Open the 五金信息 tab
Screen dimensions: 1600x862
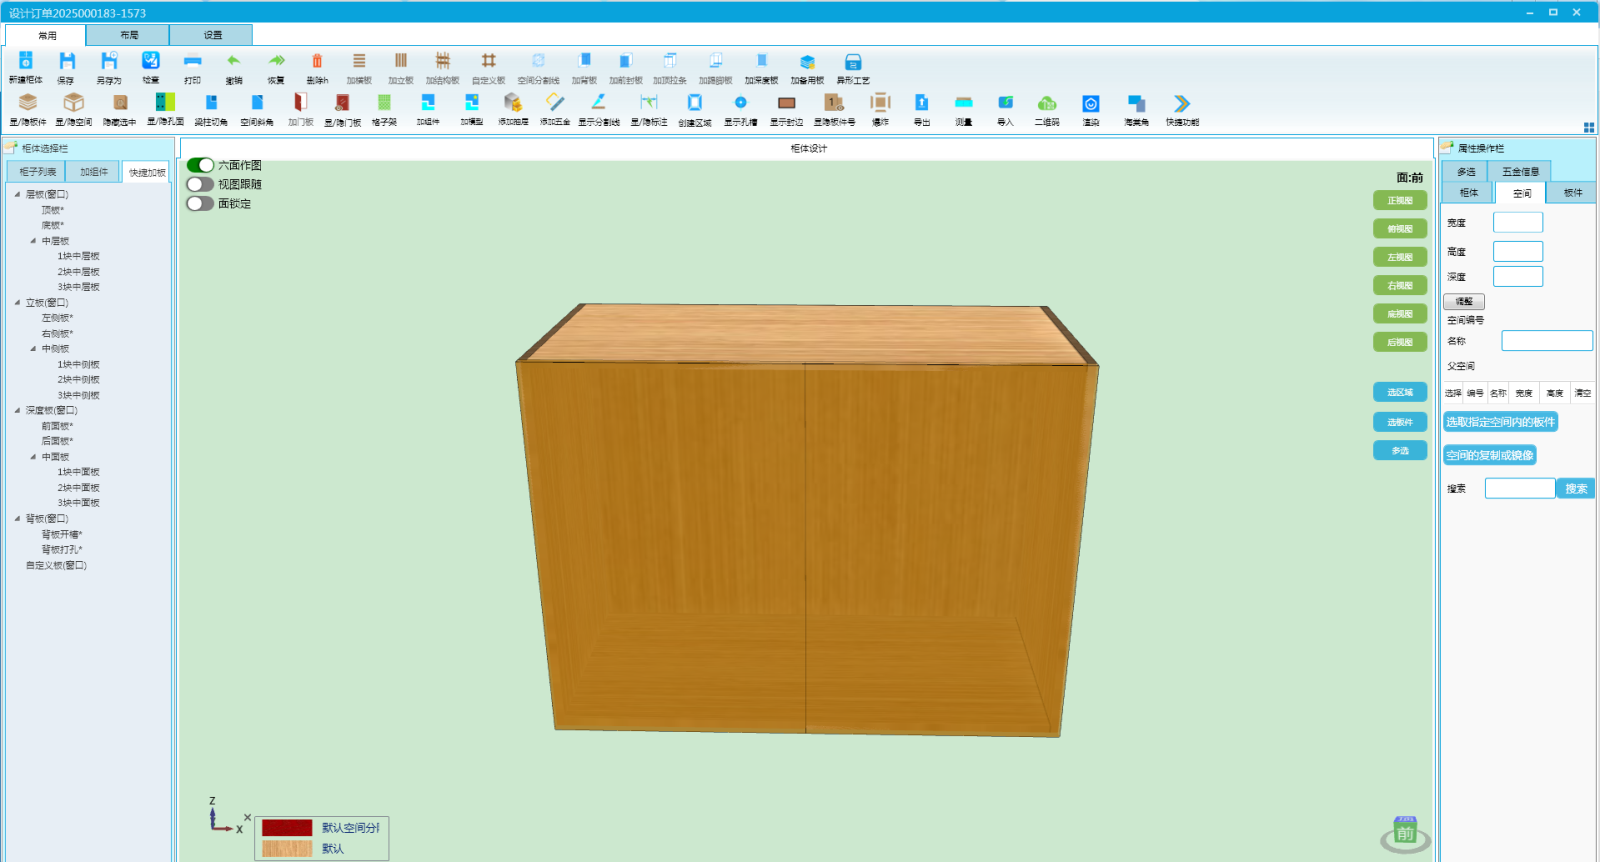point(1521,172)
